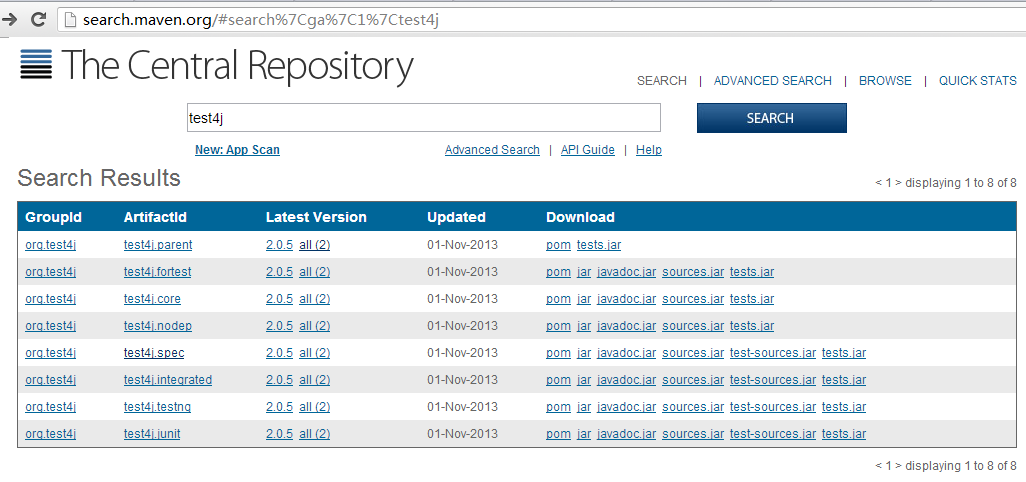Image resolution: width=1026 pixels, height=482 pixels.
Task: Focus the browser address bar URL
Action: (260, 20)
